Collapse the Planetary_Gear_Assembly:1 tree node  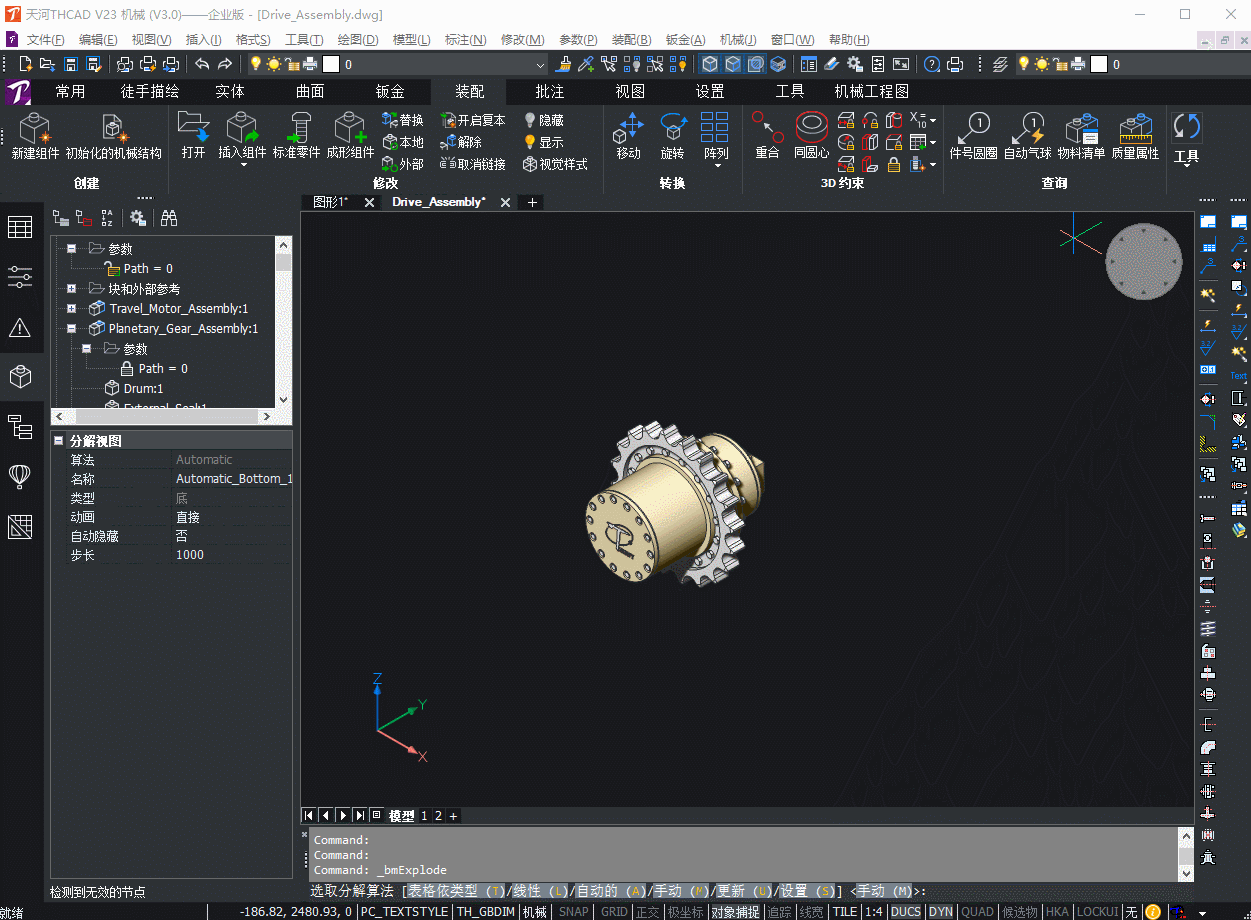[x=72, y=329]
